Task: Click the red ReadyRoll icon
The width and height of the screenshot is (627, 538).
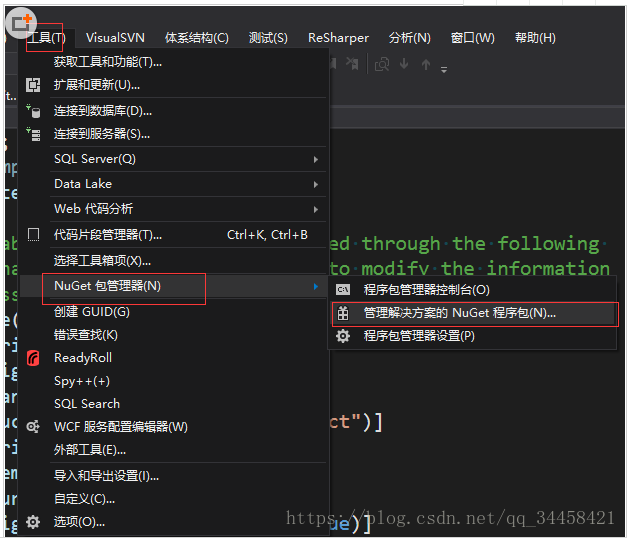Action: coord(33,358)
